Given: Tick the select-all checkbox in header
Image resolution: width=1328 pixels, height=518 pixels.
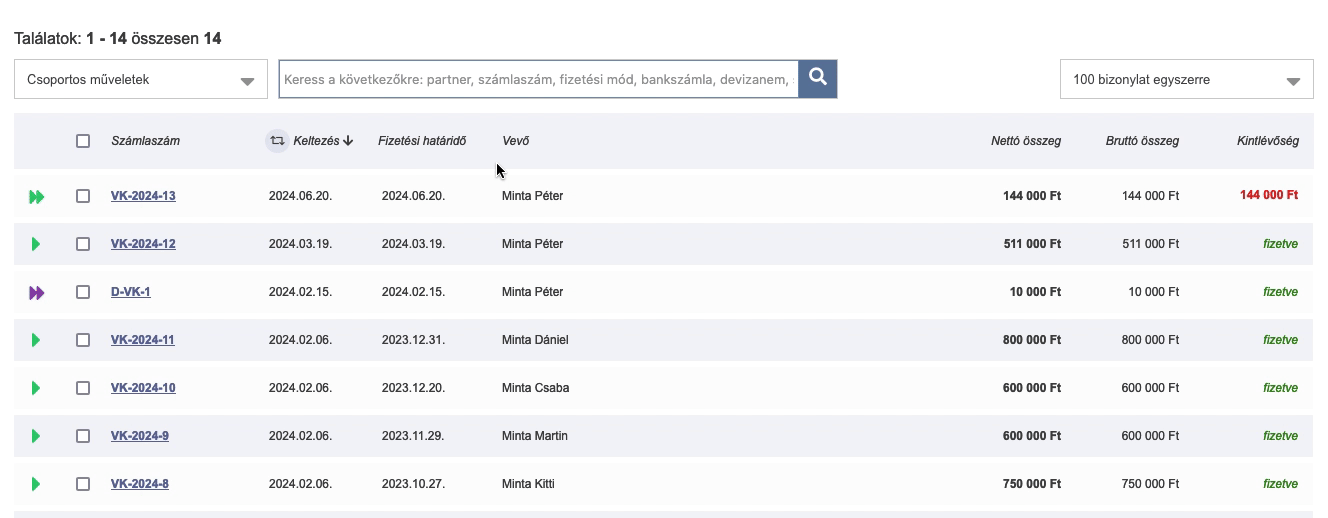Looking at the screenshot, I should click(x=83, y=141).
